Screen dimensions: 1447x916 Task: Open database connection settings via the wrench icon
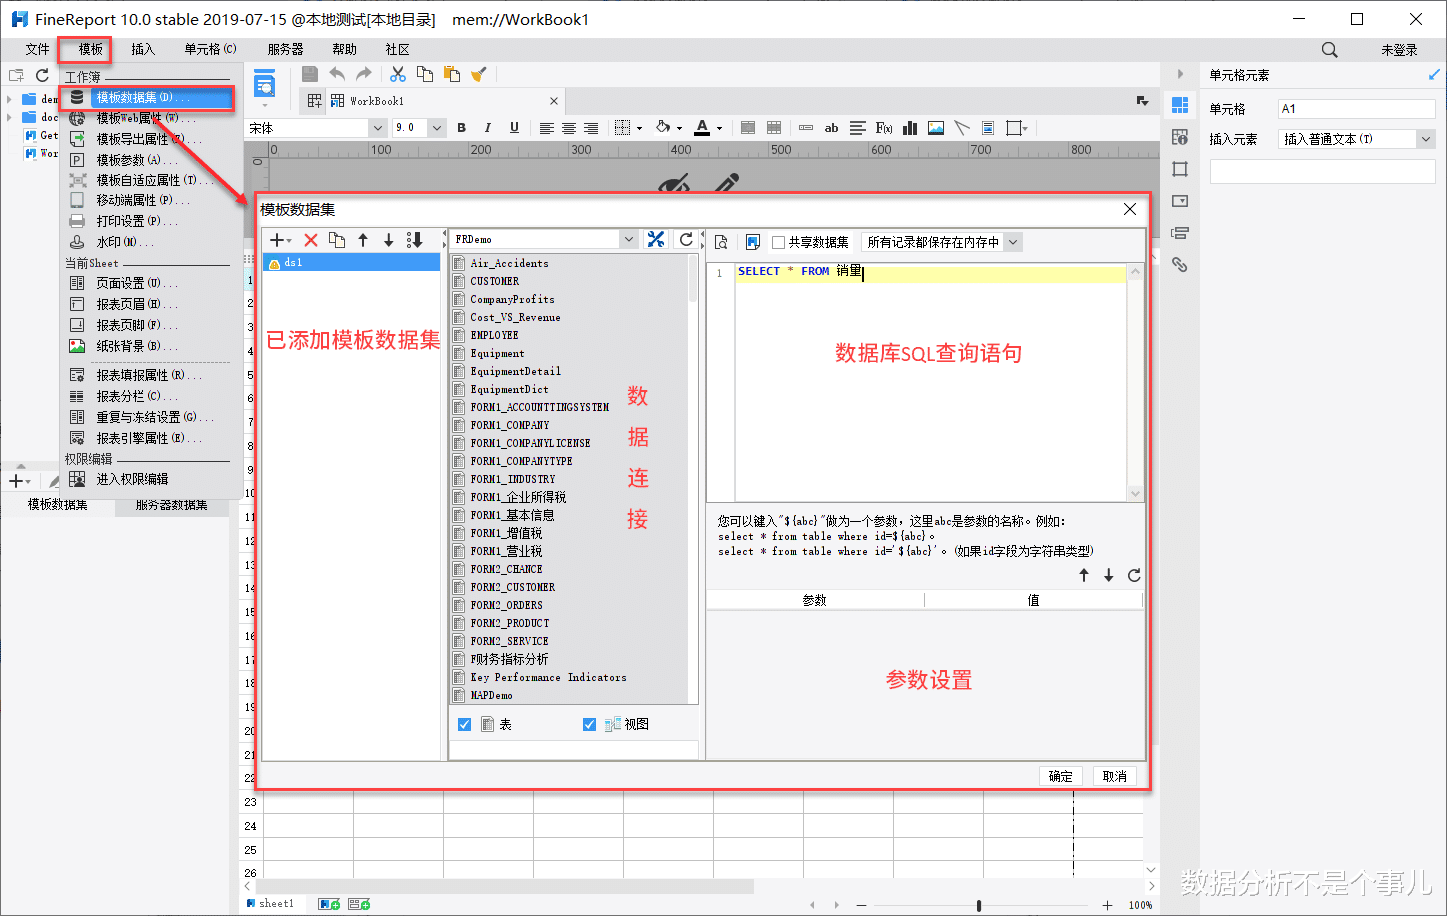click(x=656, y=239)
